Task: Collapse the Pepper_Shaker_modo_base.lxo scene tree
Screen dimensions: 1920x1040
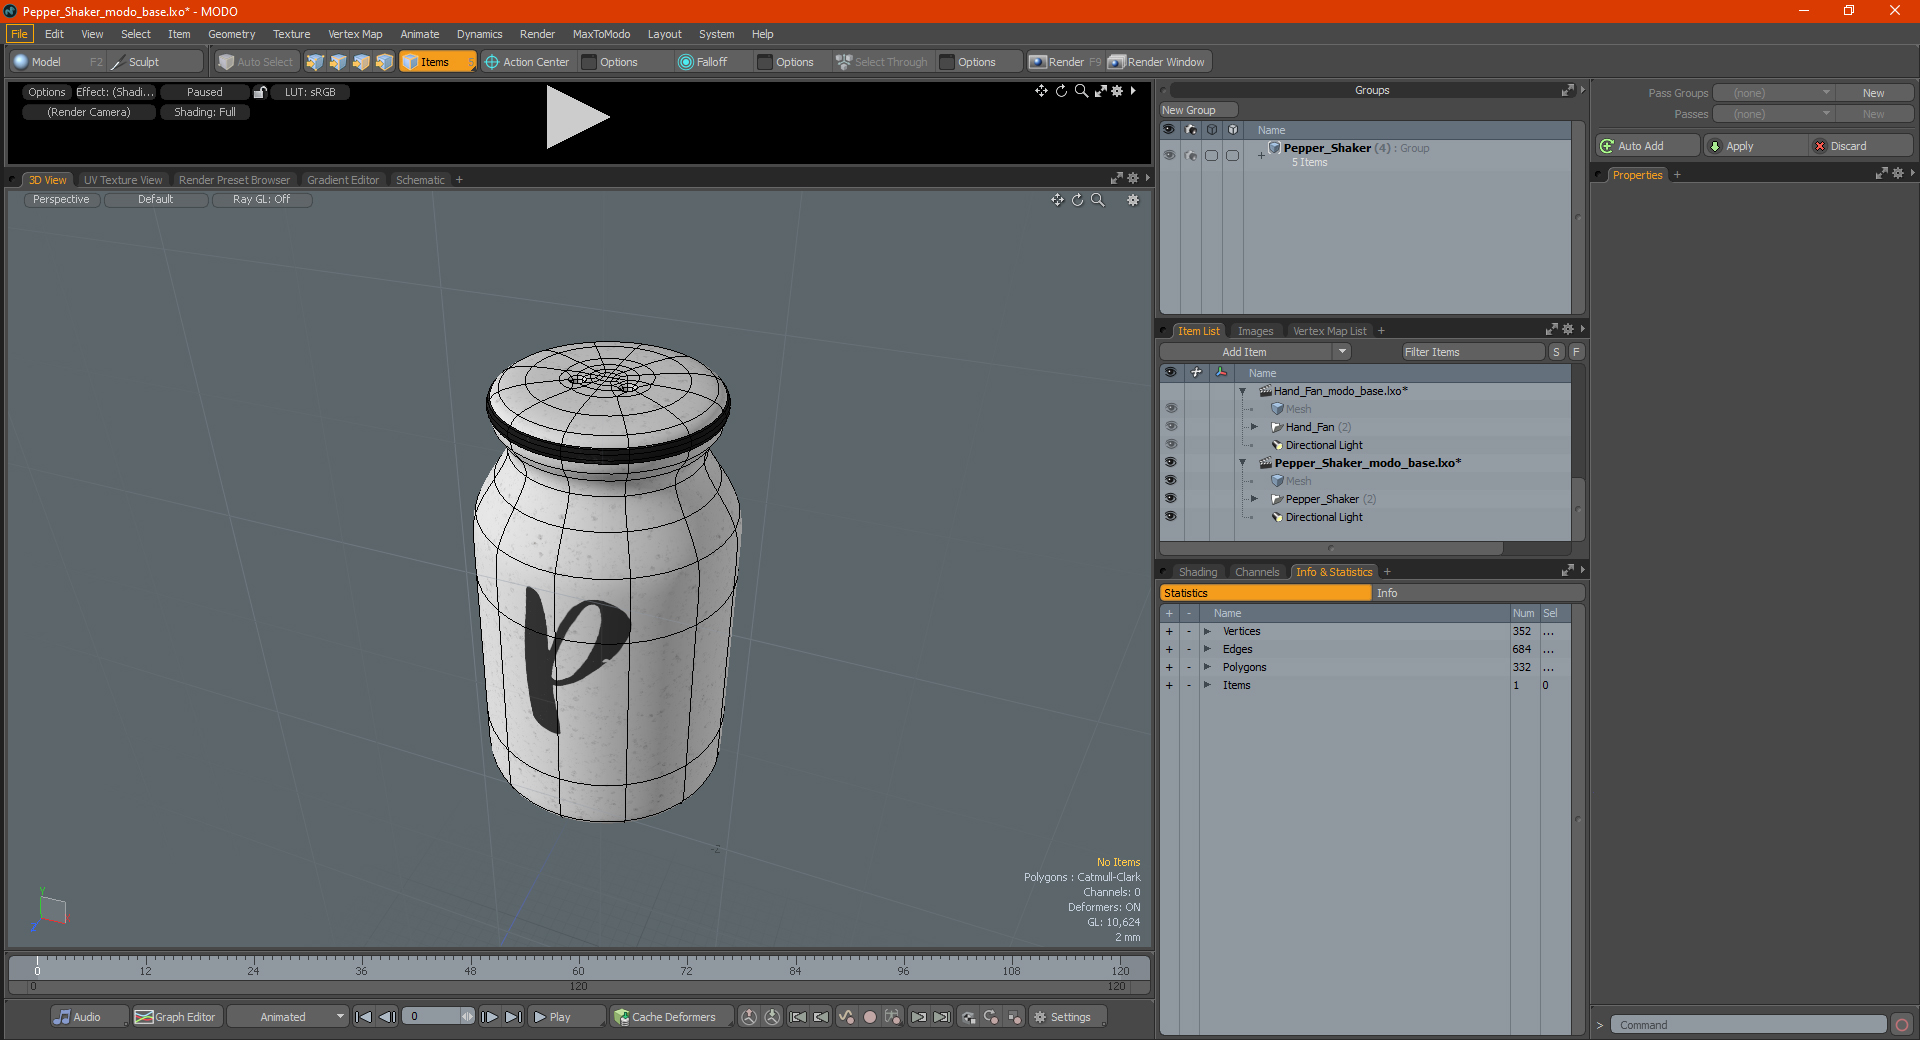Action: 1243,463
